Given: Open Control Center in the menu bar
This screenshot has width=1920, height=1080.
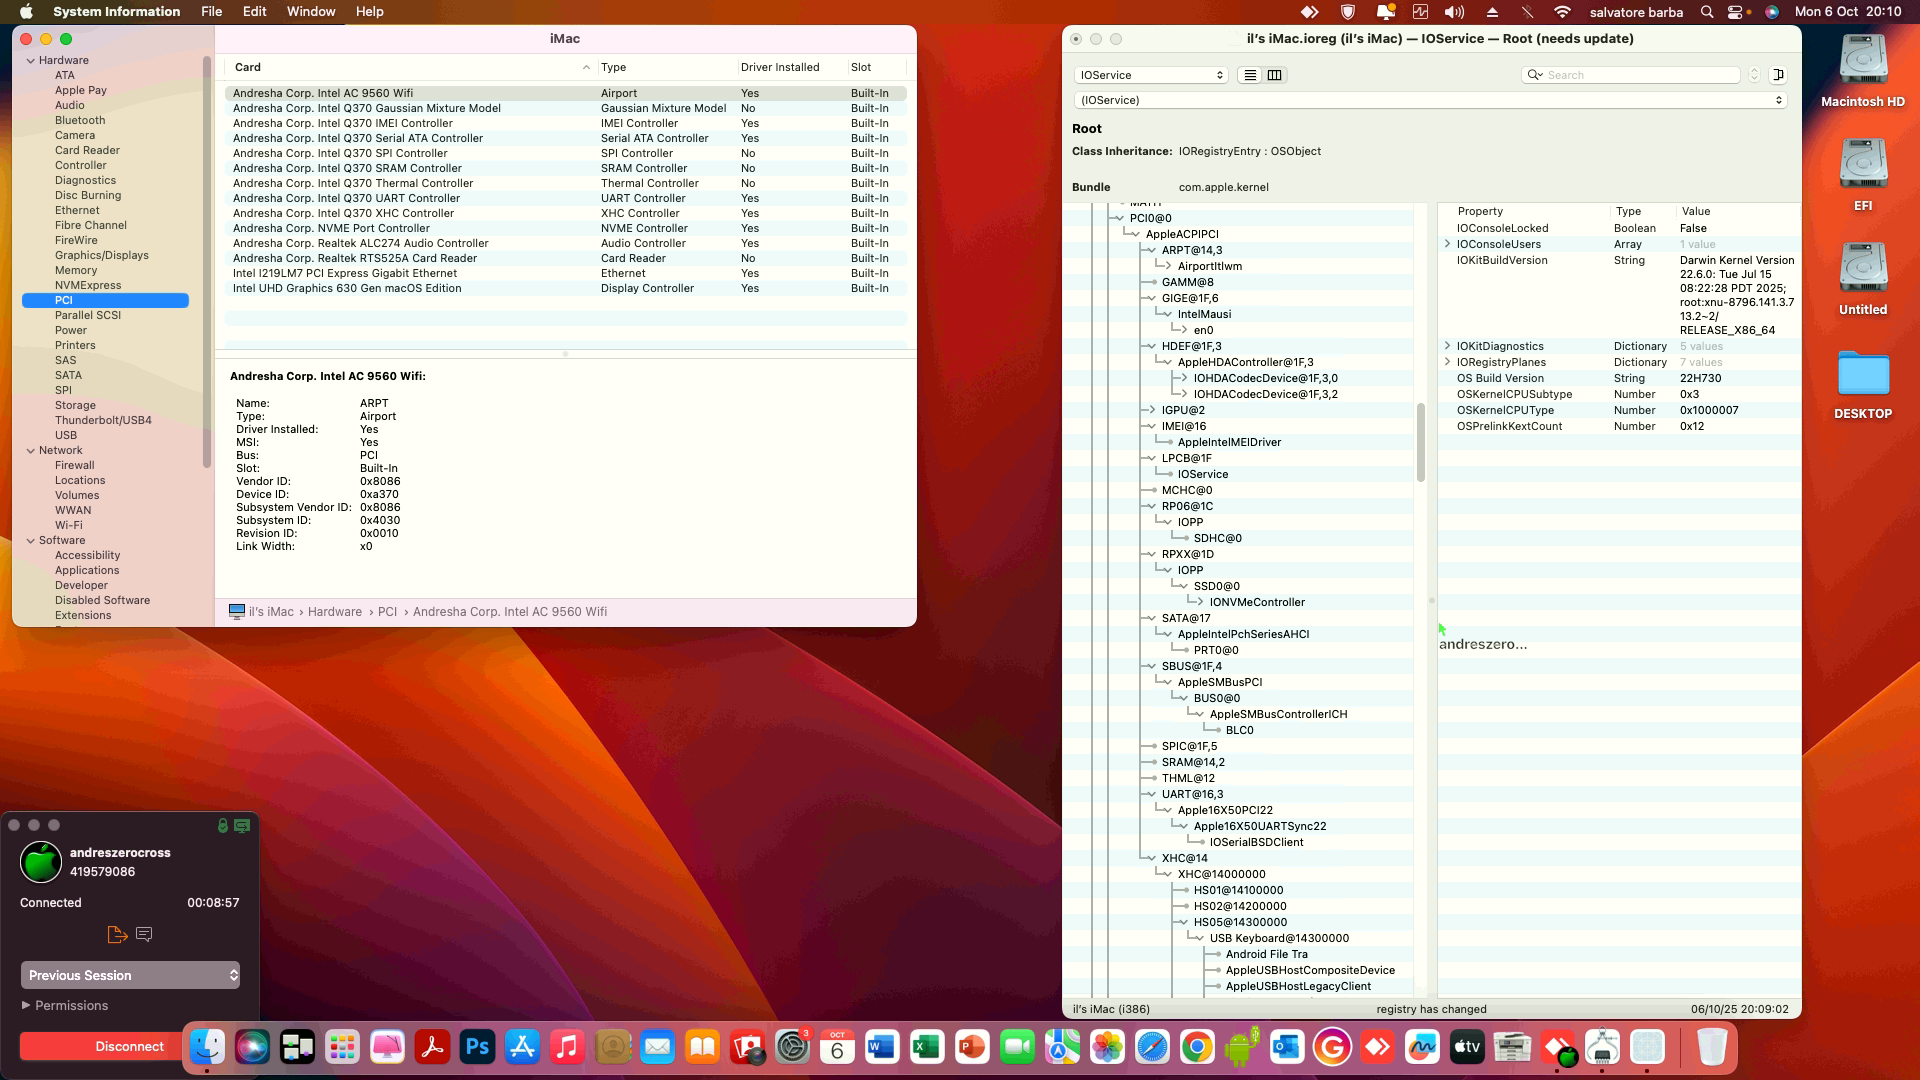Looking at the screenshot, I should click(x=1735, y=12).
